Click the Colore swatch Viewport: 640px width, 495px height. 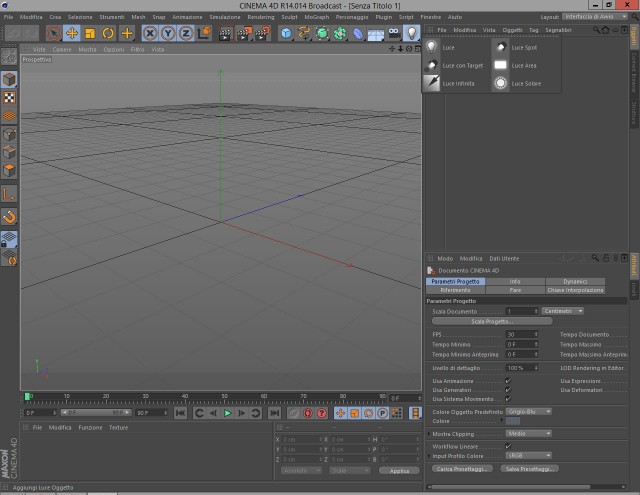tap(513, 421)
